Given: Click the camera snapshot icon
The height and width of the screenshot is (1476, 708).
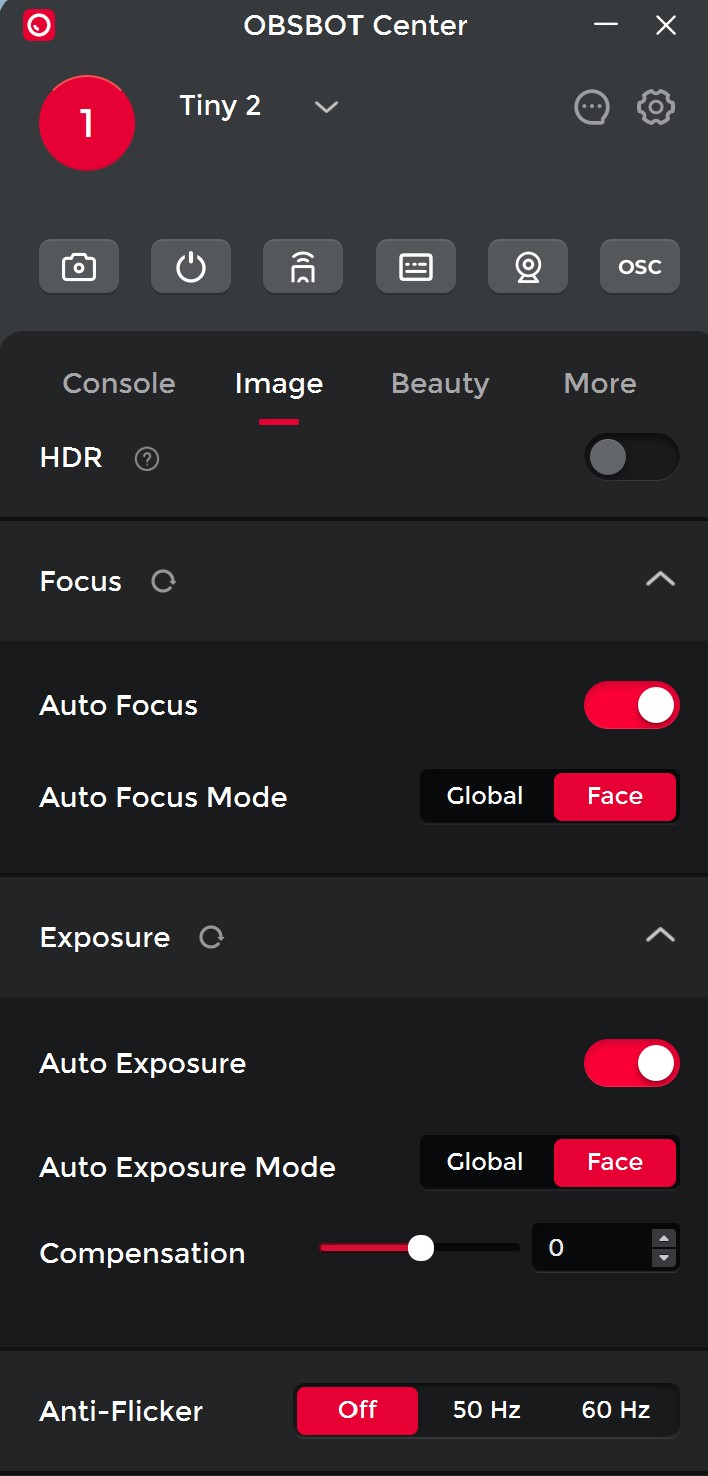Looking at the screenshot, I should click(x=79, y=267).
